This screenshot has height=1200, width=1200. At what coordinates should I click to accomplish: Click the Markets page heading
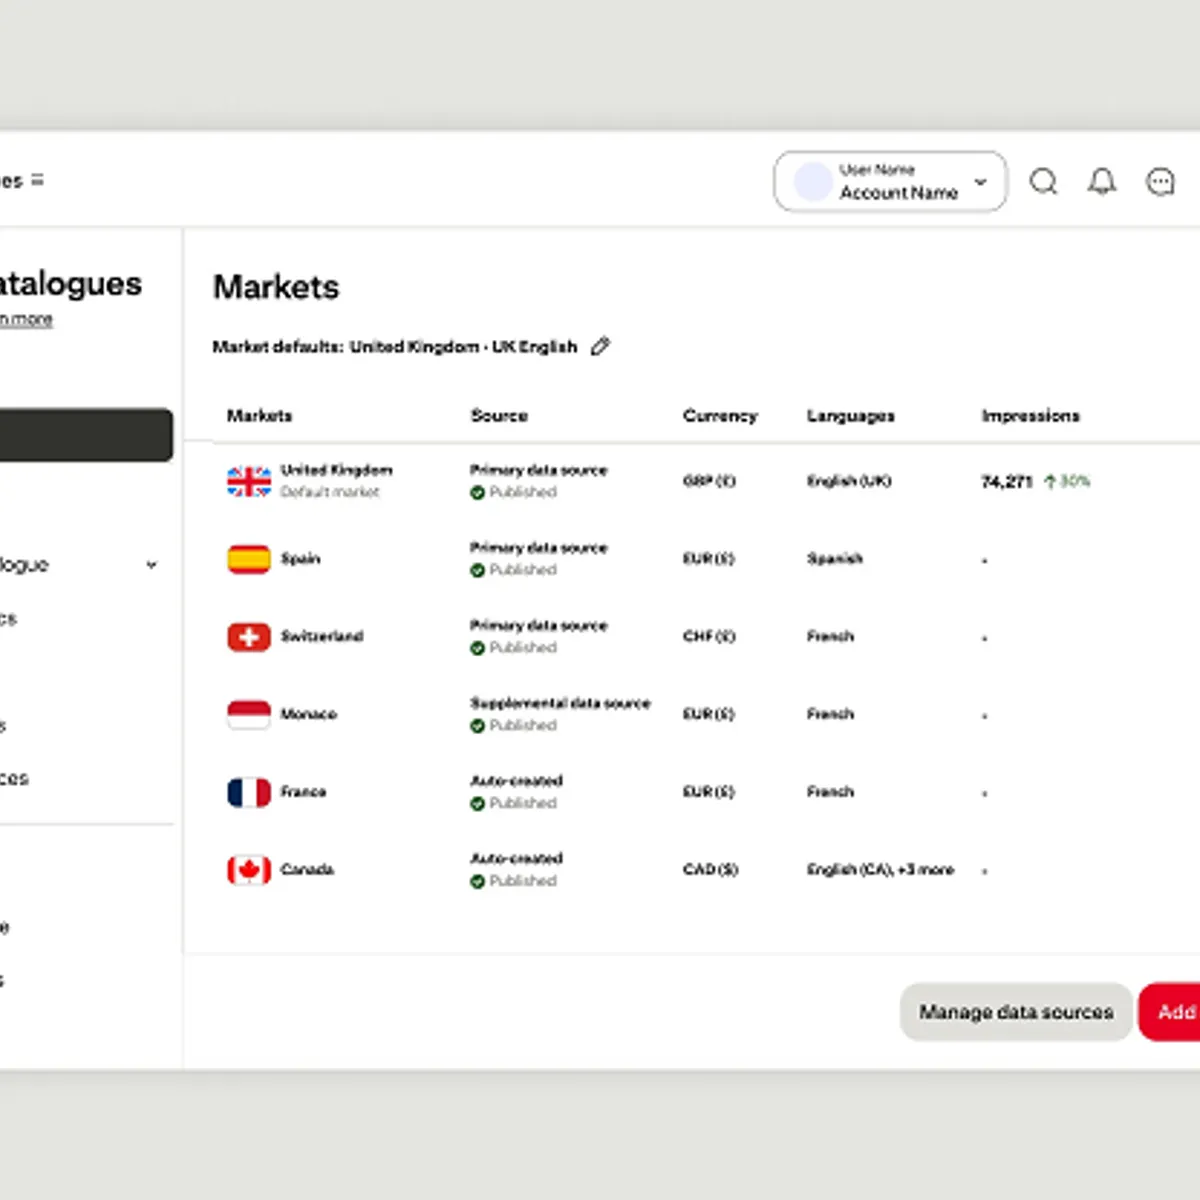pos(276,287)
